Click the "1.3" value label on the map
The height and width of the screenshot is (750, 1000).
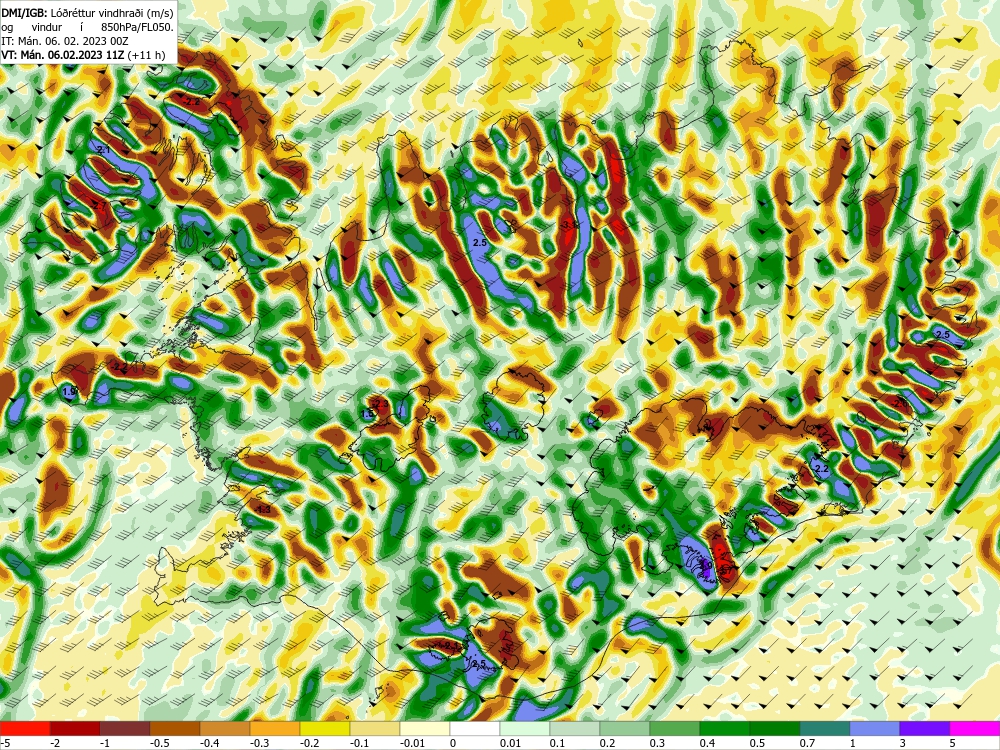coord(263,510)
